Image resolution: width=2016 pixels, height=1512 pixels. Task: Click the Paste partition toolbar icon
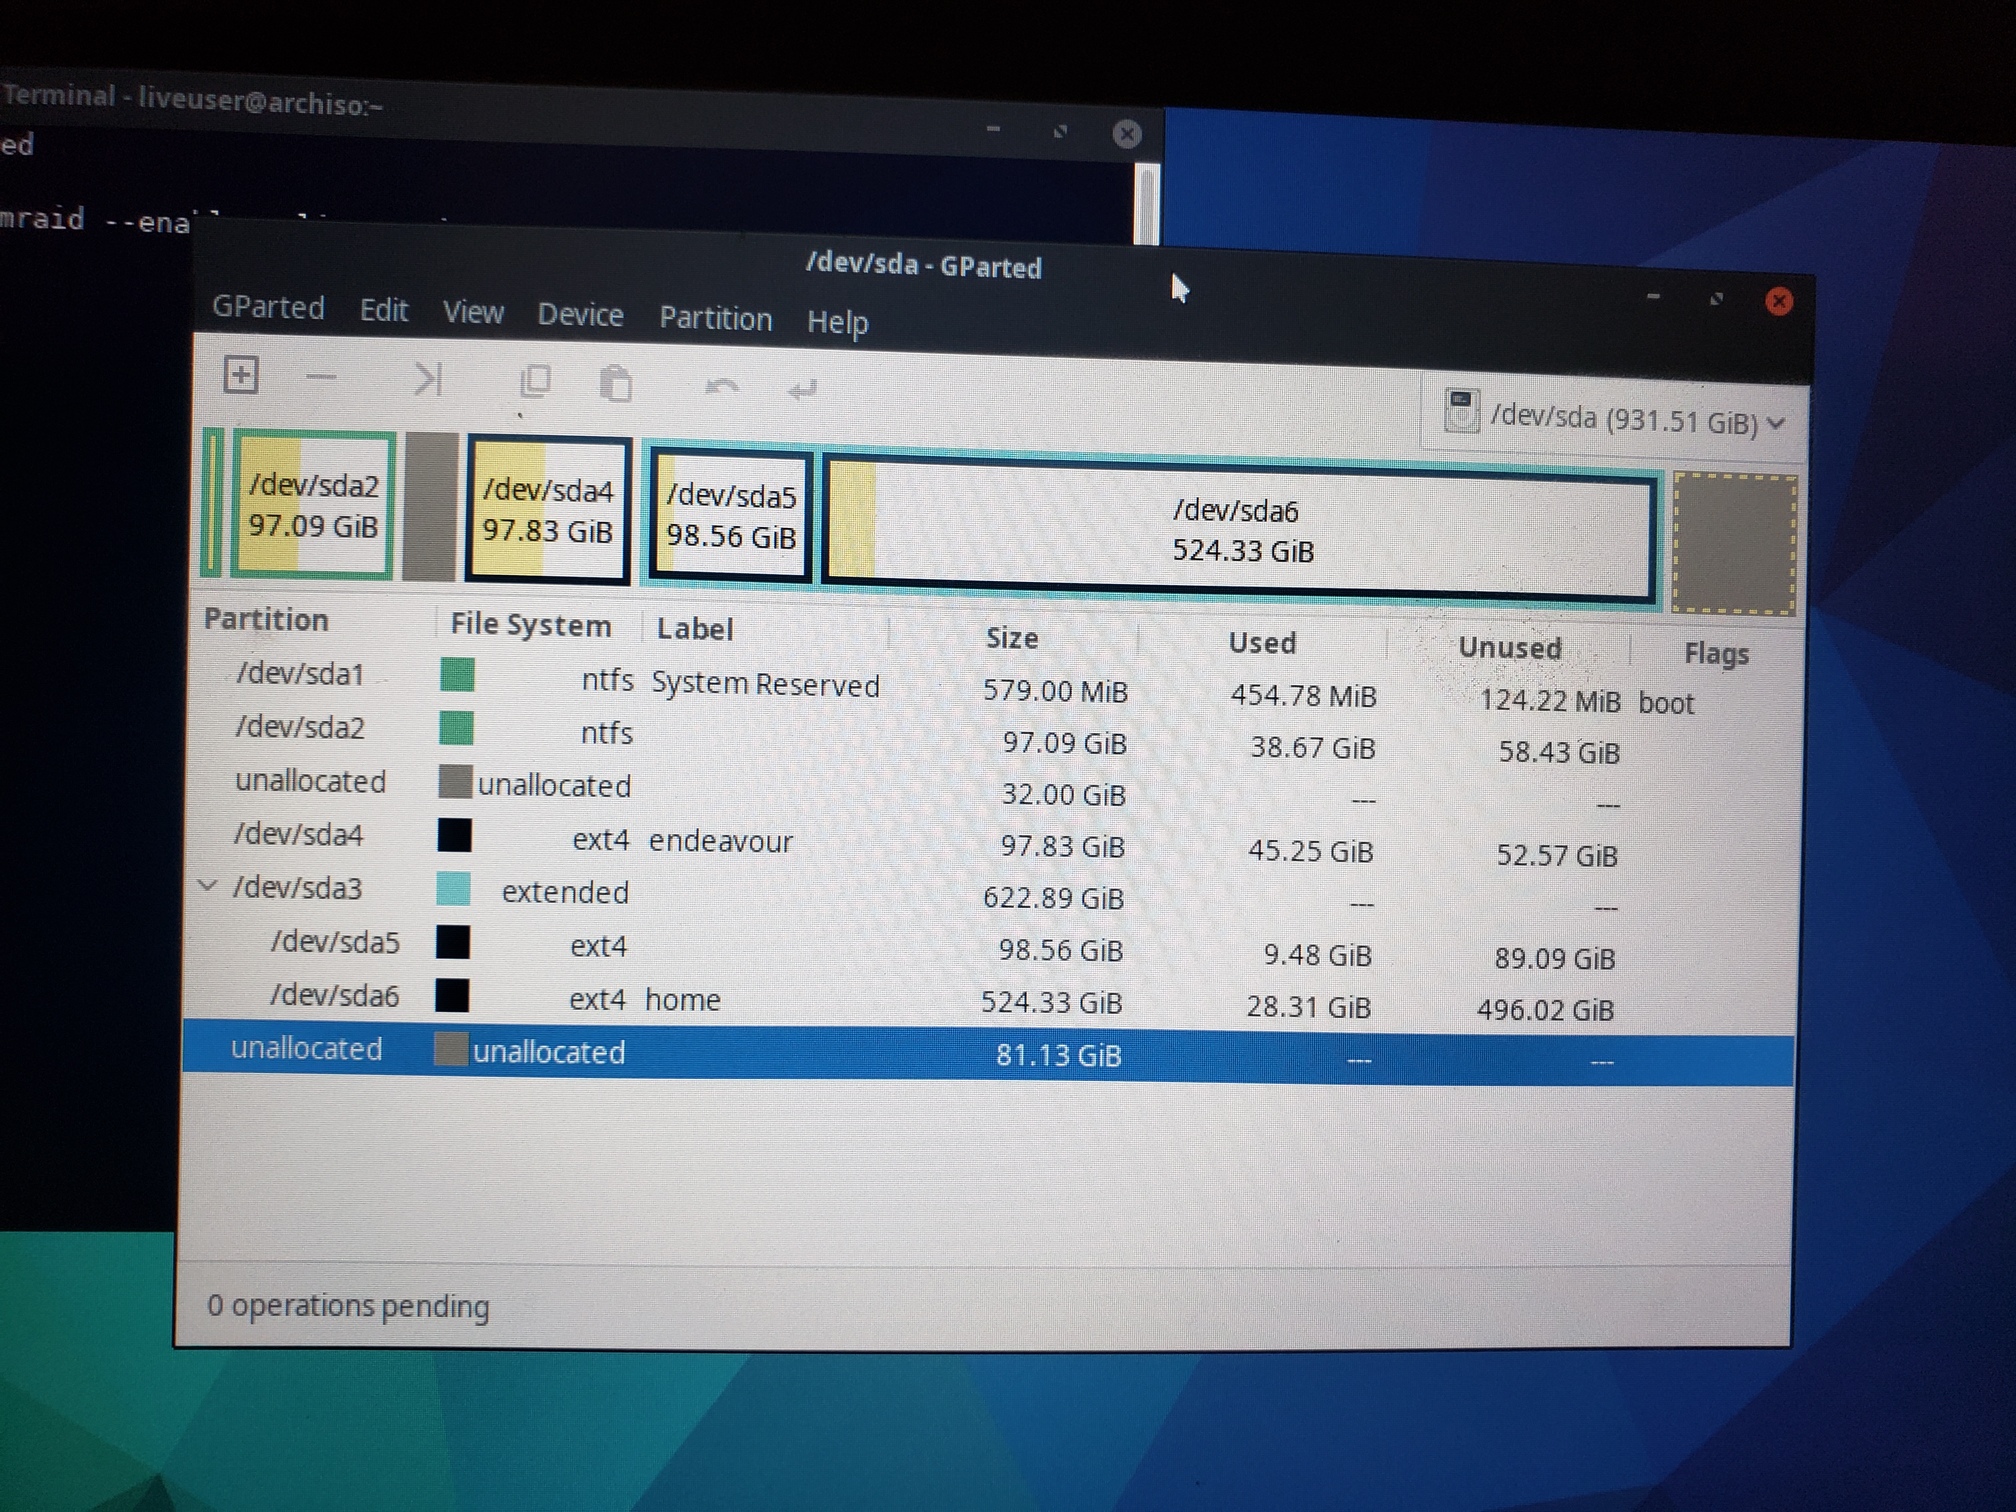pyautogui.click(x=615, y=384)
